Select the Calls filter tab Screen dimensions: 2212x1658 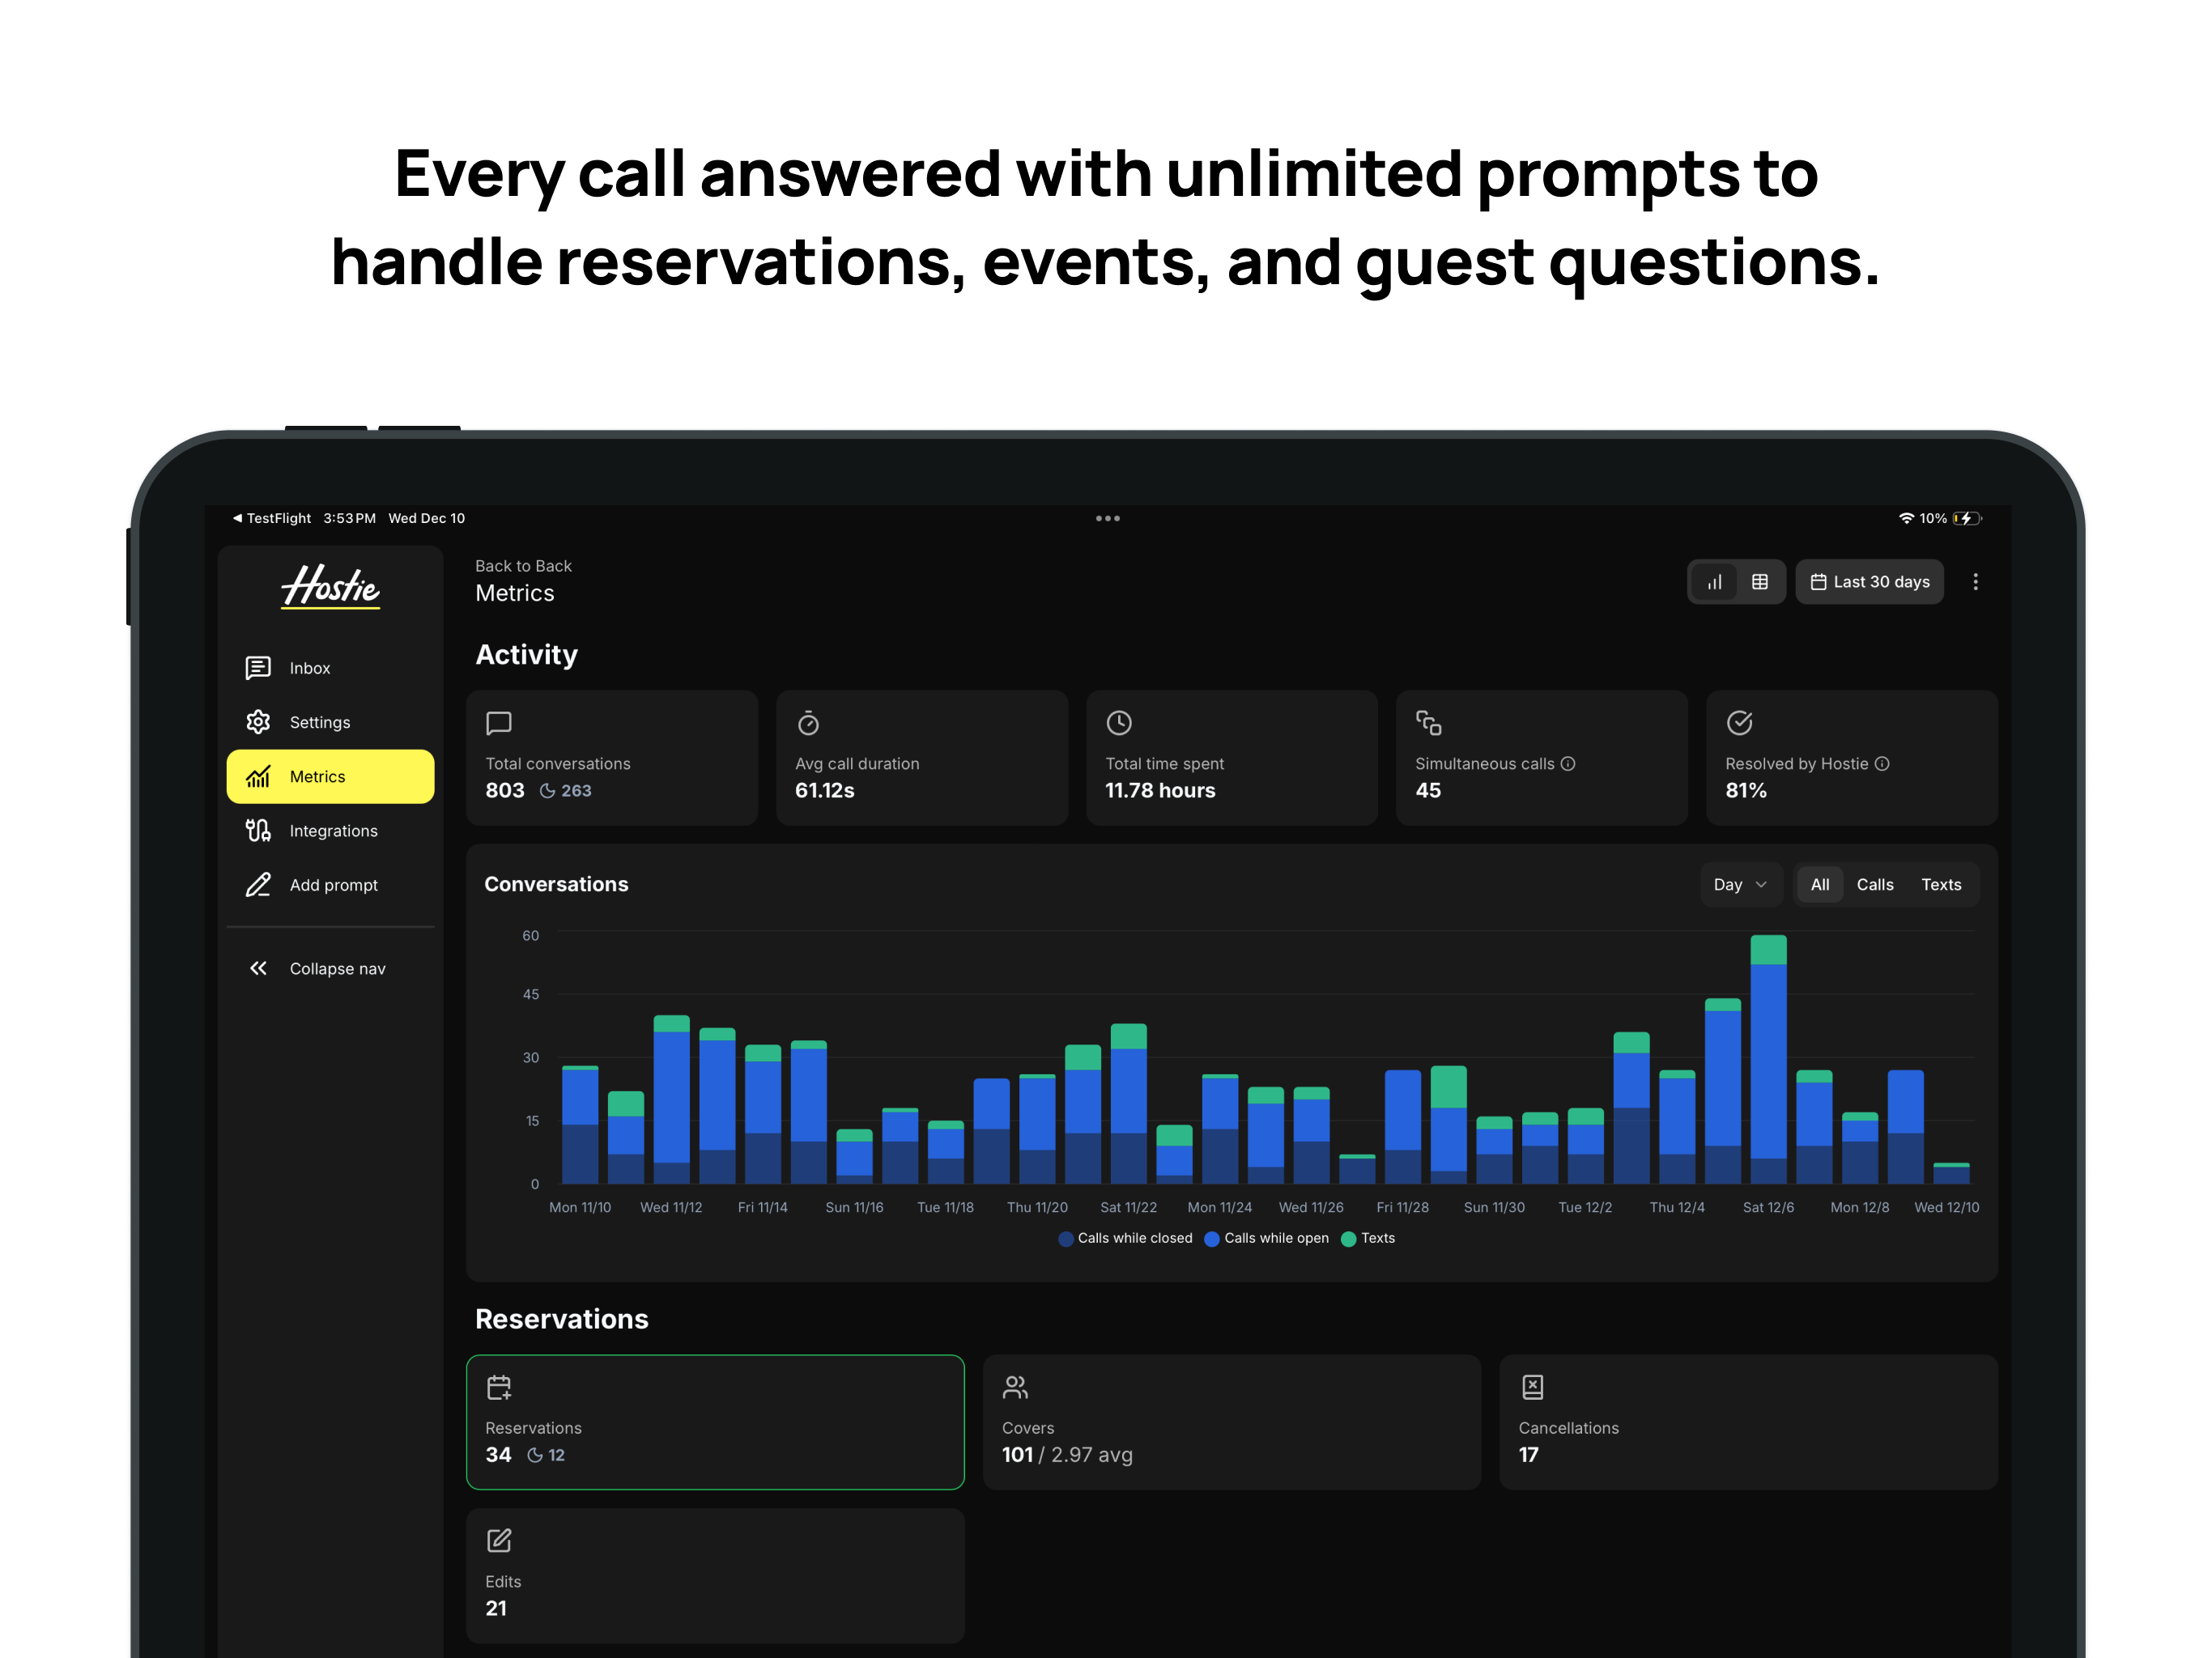tap(1874, 885)
